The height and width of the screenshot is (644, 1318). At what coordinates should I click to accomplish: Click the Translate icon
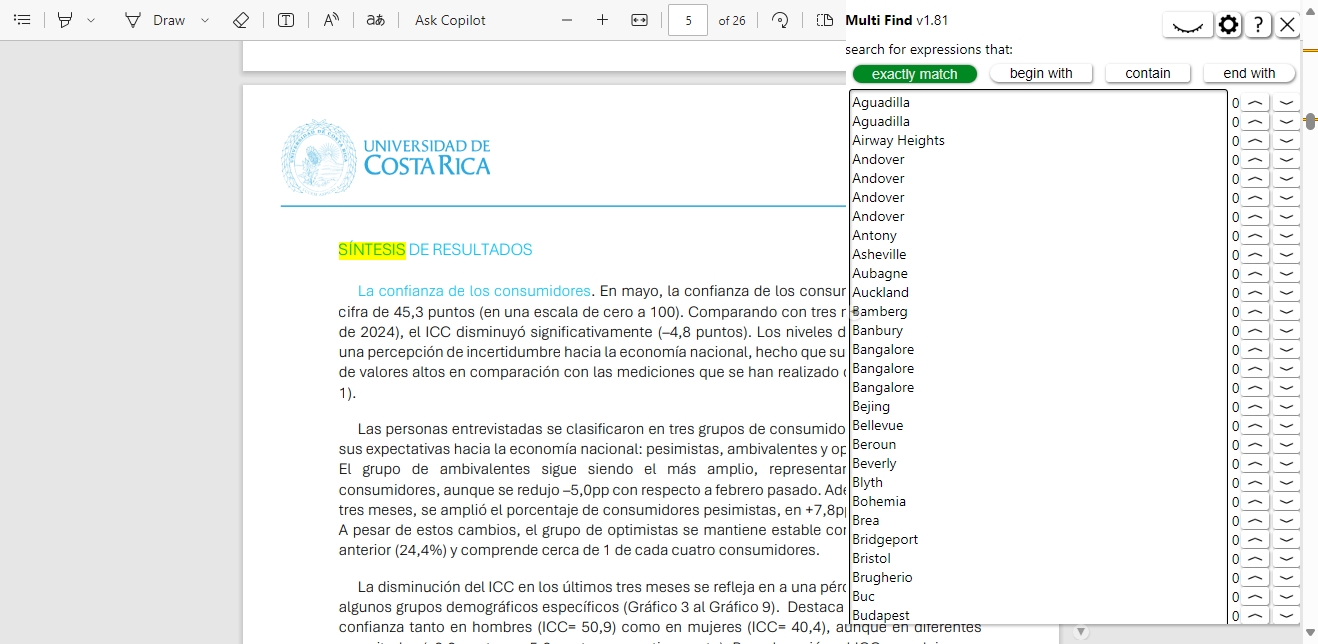click(375, 20)
